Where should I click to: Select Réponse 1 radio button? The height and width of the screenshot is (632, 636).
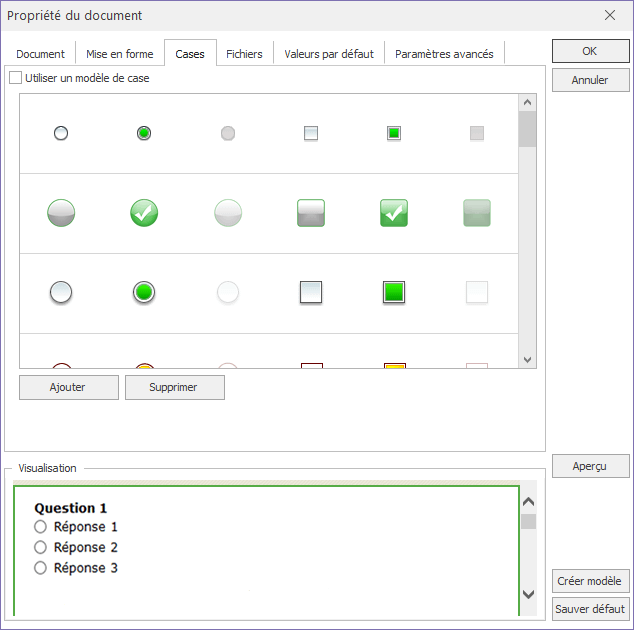click(40, 527)
